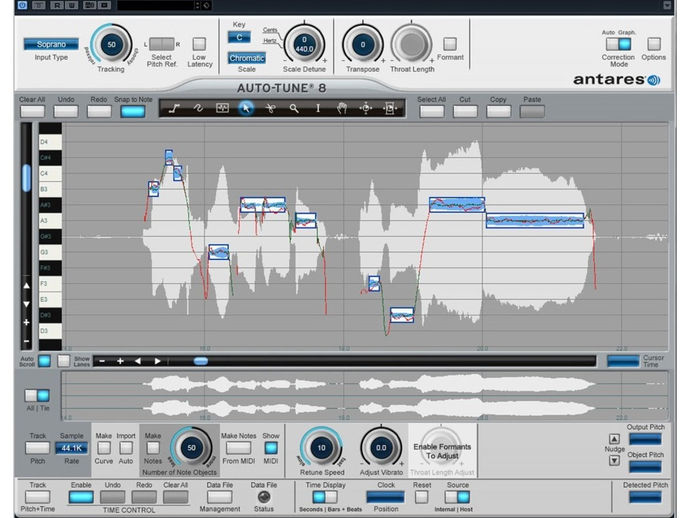690x518 pixels.
Task: Click the graph Undo button
Action: pyautogui.click(x=66, y=111)
